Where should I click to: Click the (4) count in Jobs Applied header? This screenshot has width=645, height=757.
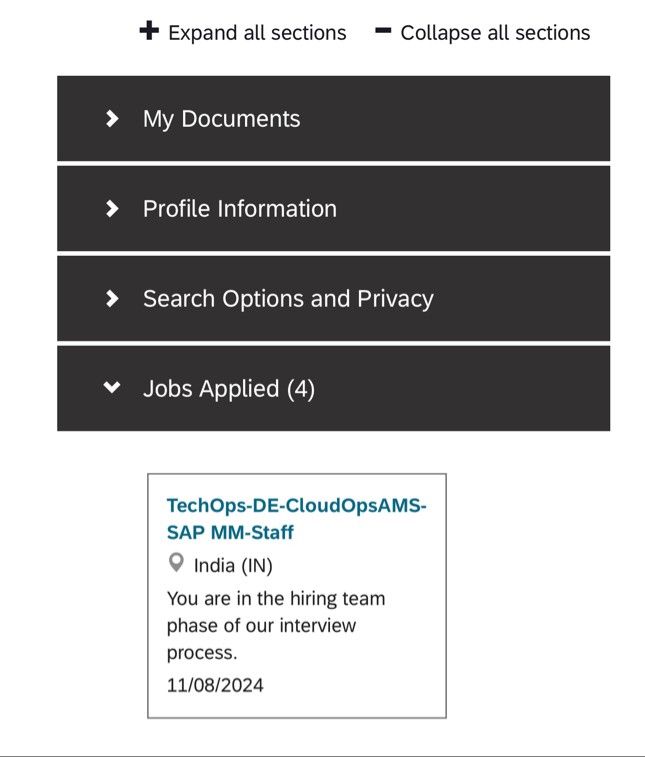301,389
